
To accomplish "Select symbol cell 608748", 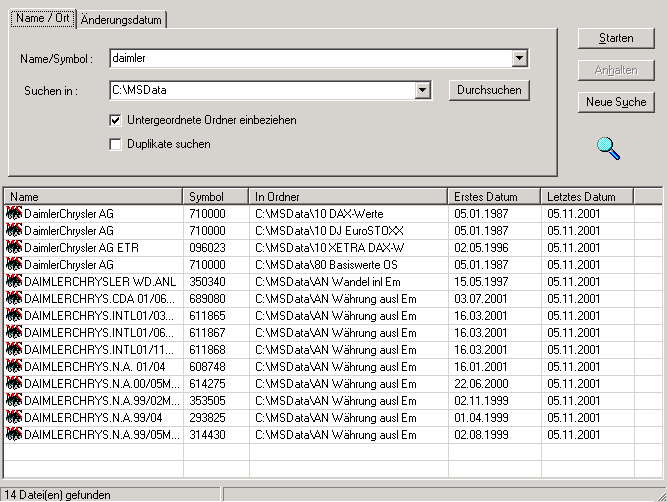I will click(207, 367).
